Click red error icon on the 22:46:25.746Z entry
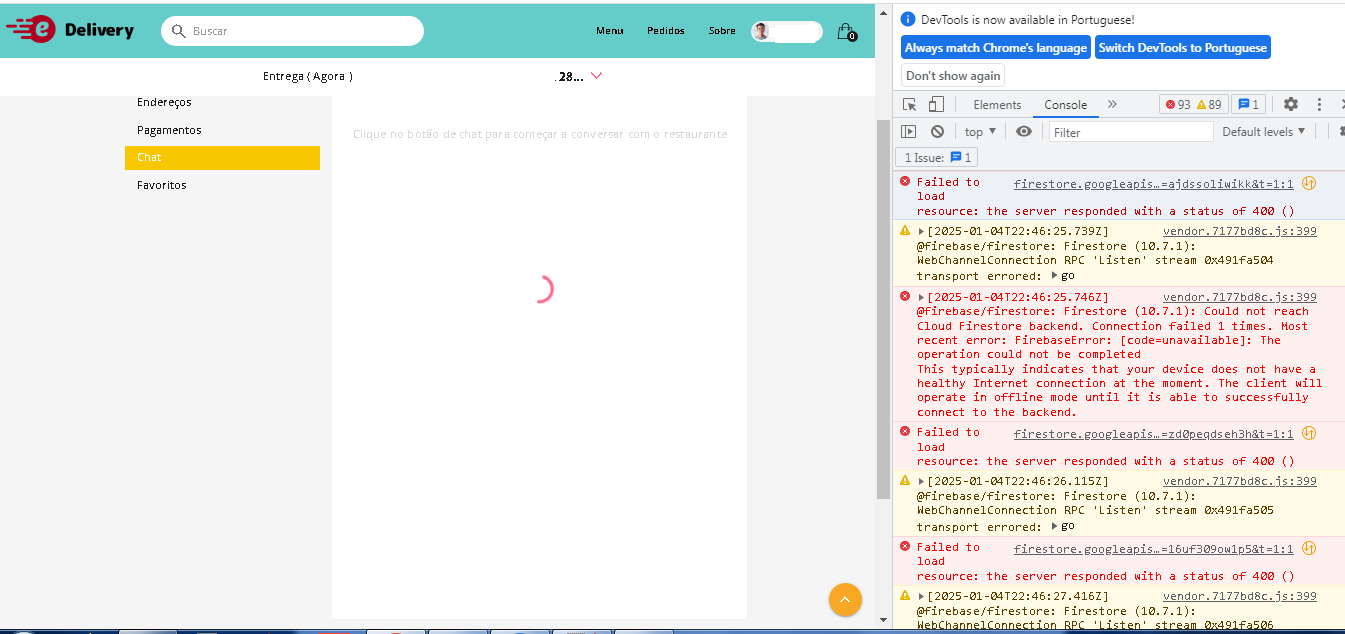Screen dimensions: 1345x634 point(905,296)
